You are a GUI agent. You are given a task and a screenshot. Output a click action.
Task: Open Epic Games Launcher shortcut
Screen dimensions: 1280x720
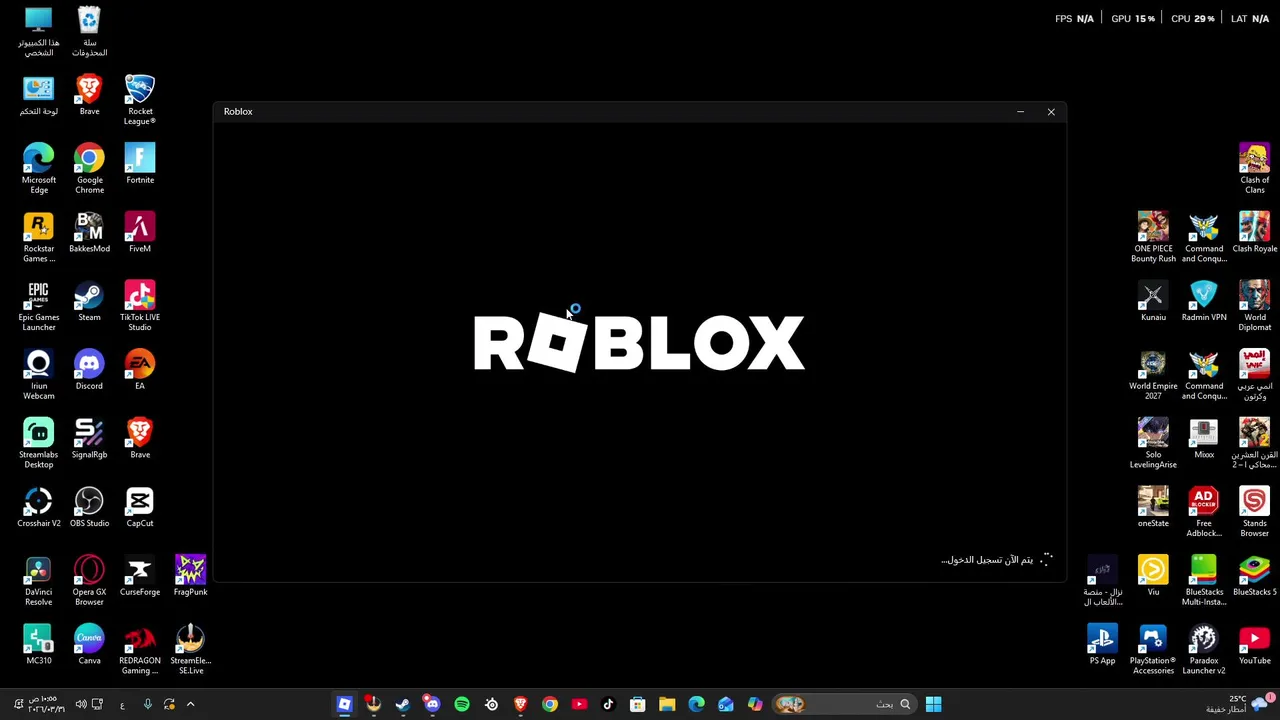pyautogui.click(x=38, y=306)
